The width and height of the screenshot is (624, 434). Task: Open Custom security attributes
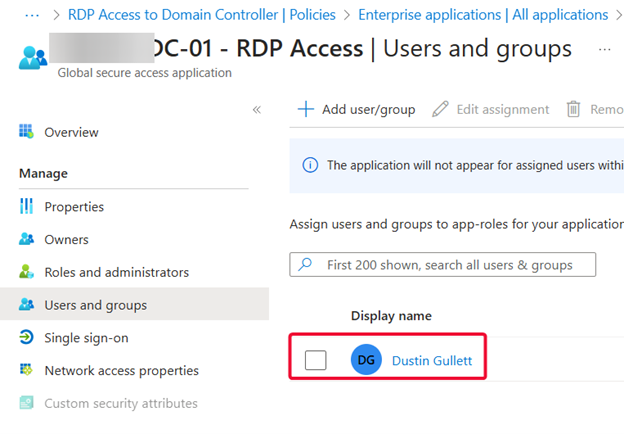coord(121,403)
